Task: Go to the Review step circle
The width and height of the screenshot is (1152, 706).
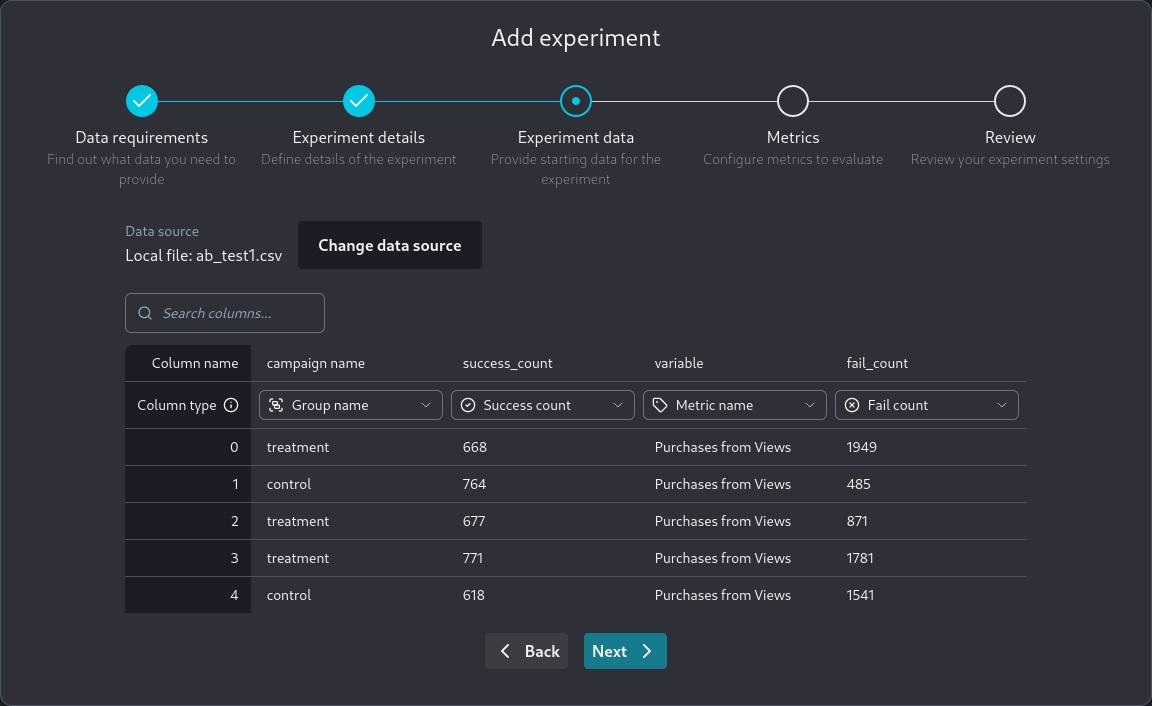Action: coord(1010,101)
